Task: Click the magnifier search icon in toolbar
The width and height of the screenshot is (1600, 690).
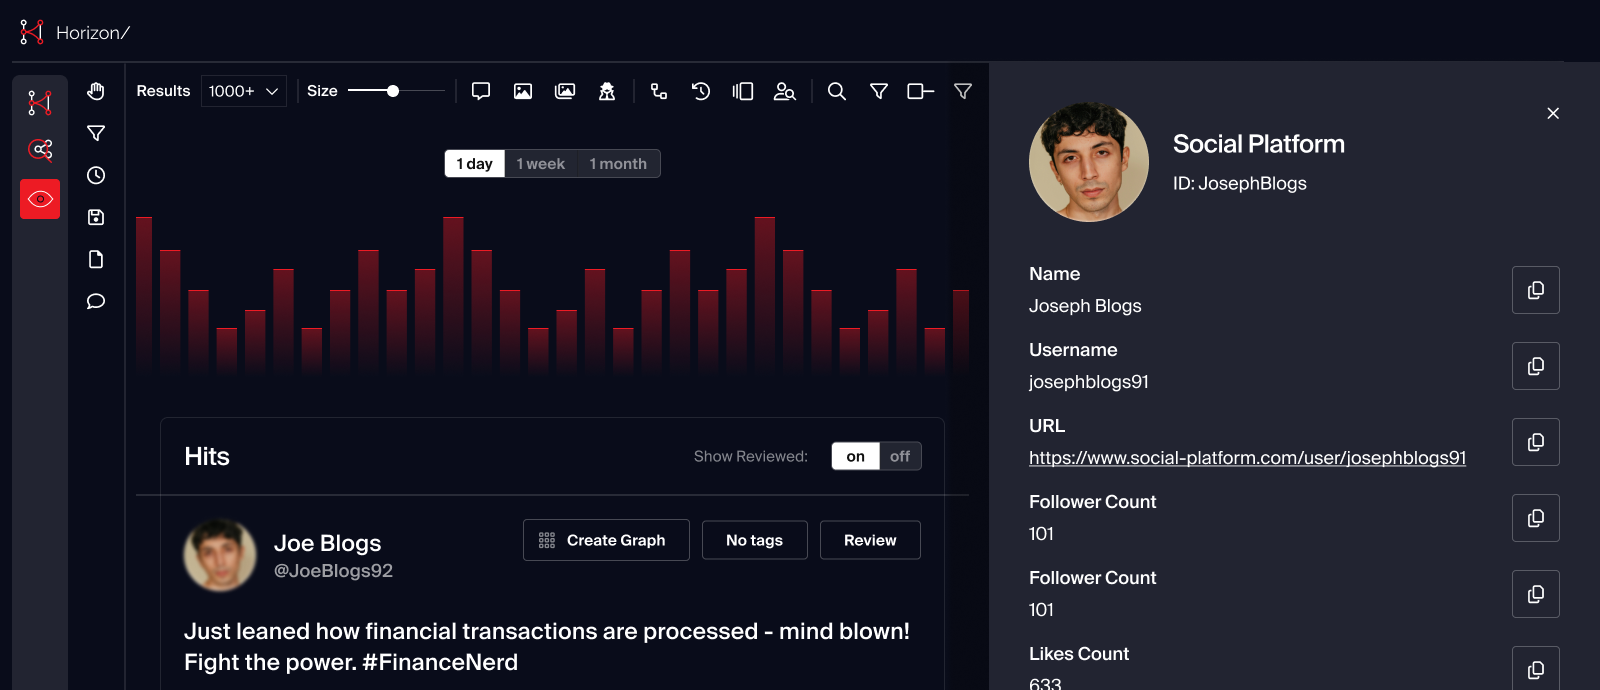Action: pyautogui.click(x=837, y=91)
